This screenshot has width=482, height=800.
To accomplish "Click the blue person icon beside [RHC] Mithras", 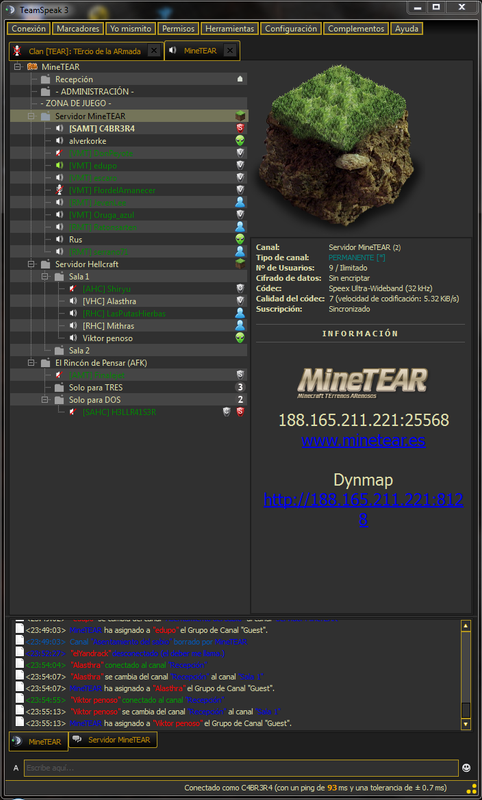I will click(x=240, y=326).
